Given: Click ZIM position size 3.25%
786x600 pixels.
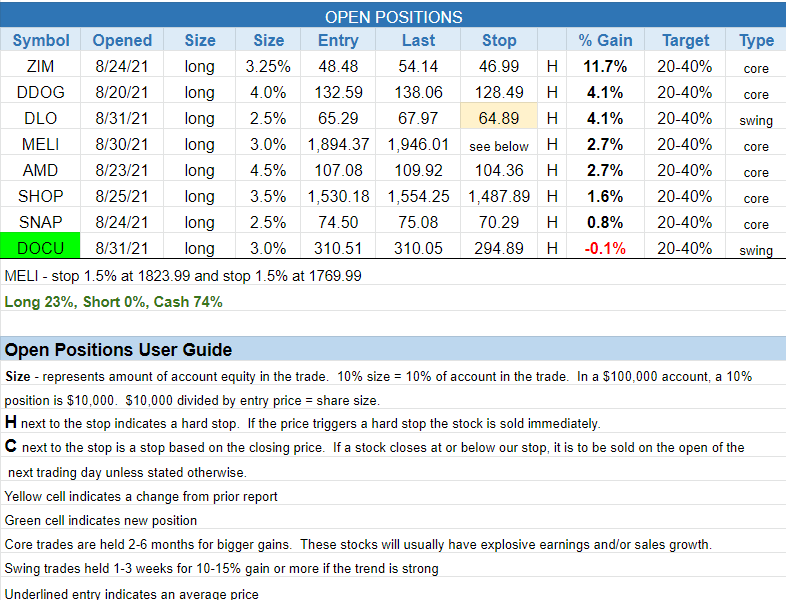Looking at the screenshot, I should (x=268, y=66).
